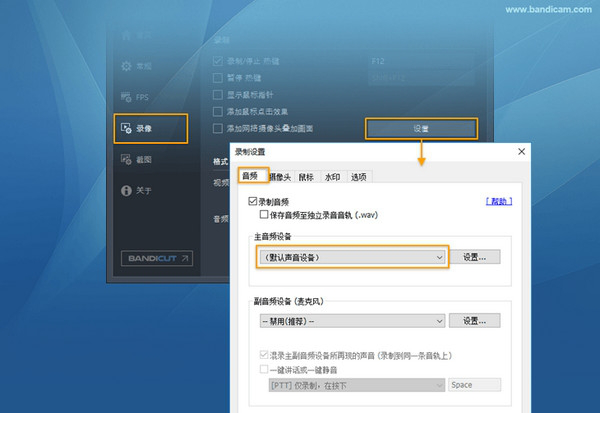Viewport: 600px width, 429px height.
Task: Click the 设置 button in the 录像 panel
Action: pyautogui.click(x=421, y=129)
